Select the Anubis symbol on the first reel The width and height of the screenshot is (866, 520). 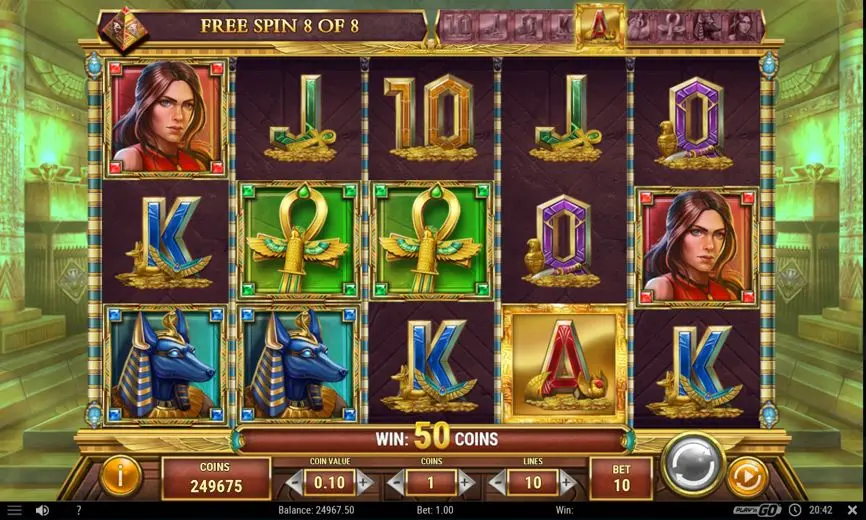[165, 365]
